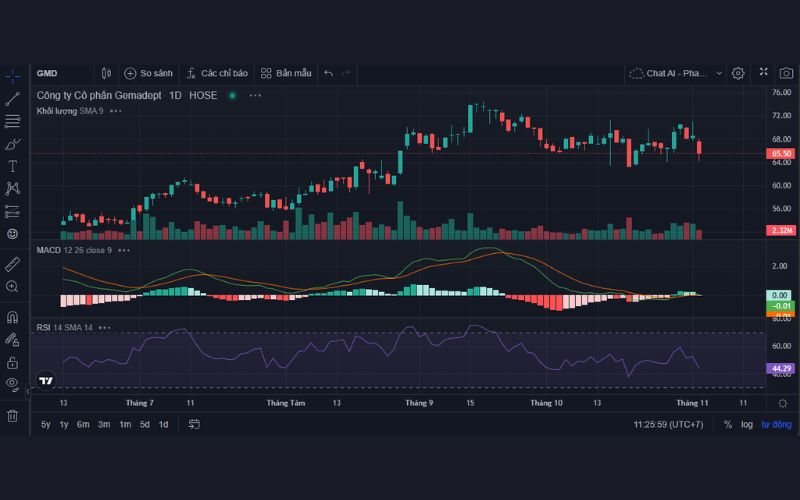Image resolution: width=800 pixels, height=500 pixels.
Task: Open Các chỉ báo indicators menu
Action: tap(216, 73)
